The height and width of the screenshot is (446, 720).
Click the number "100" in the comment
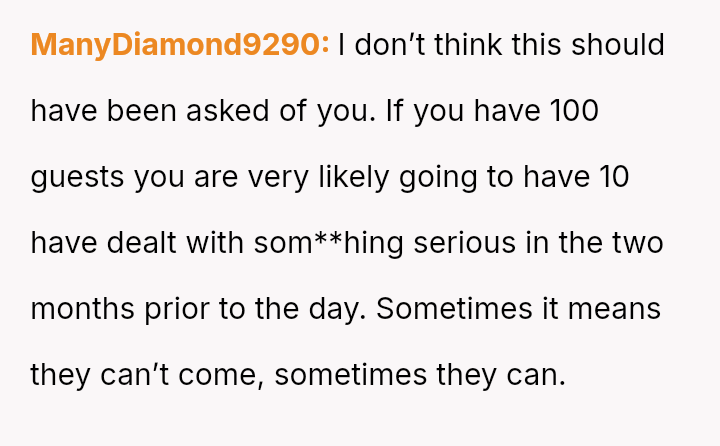tap(572, 111)
